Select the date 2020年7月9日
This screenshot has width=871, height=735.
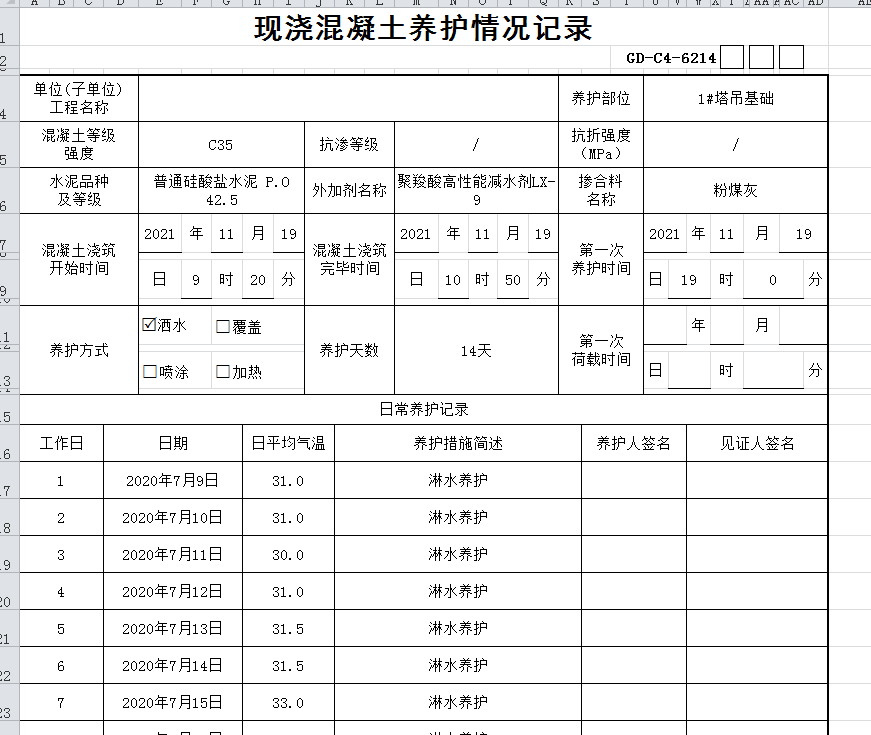173,481
